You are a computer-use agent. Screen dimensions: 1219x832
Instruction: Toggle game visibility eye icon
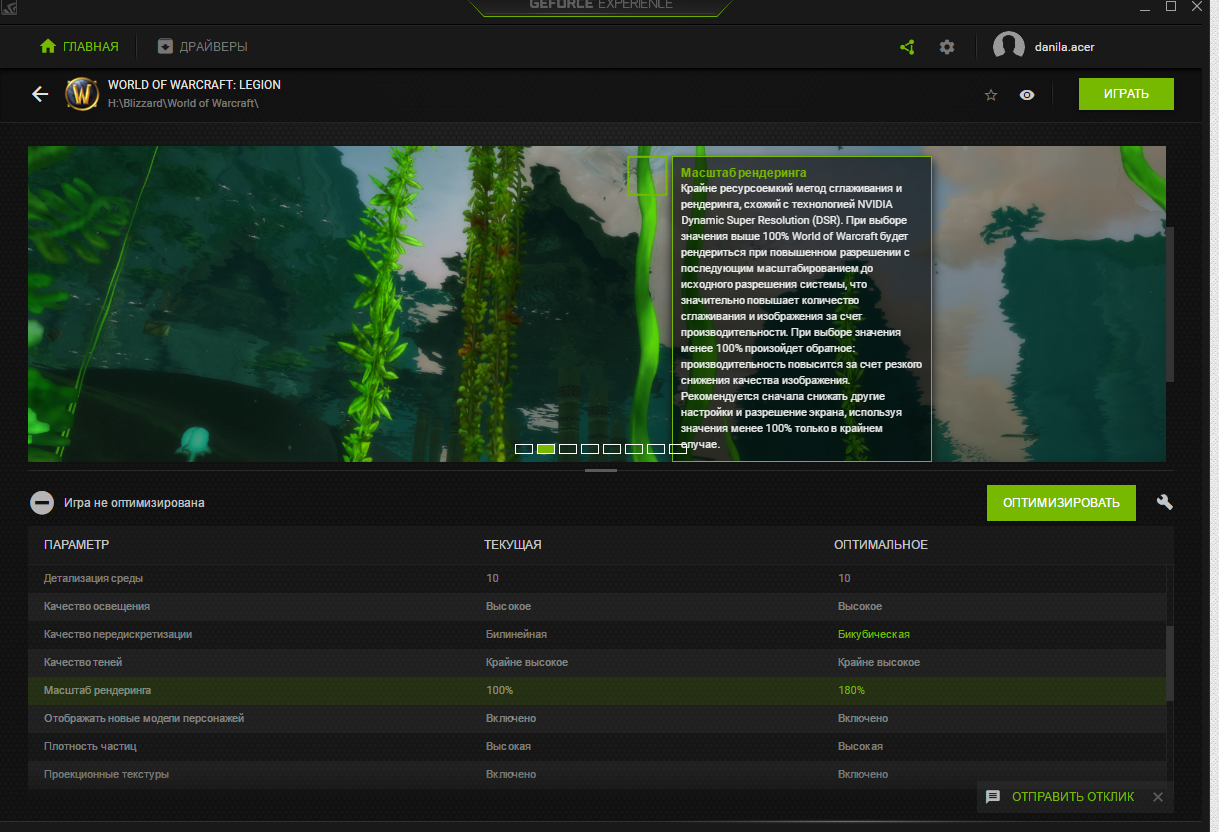click(x=1027, y=95)
